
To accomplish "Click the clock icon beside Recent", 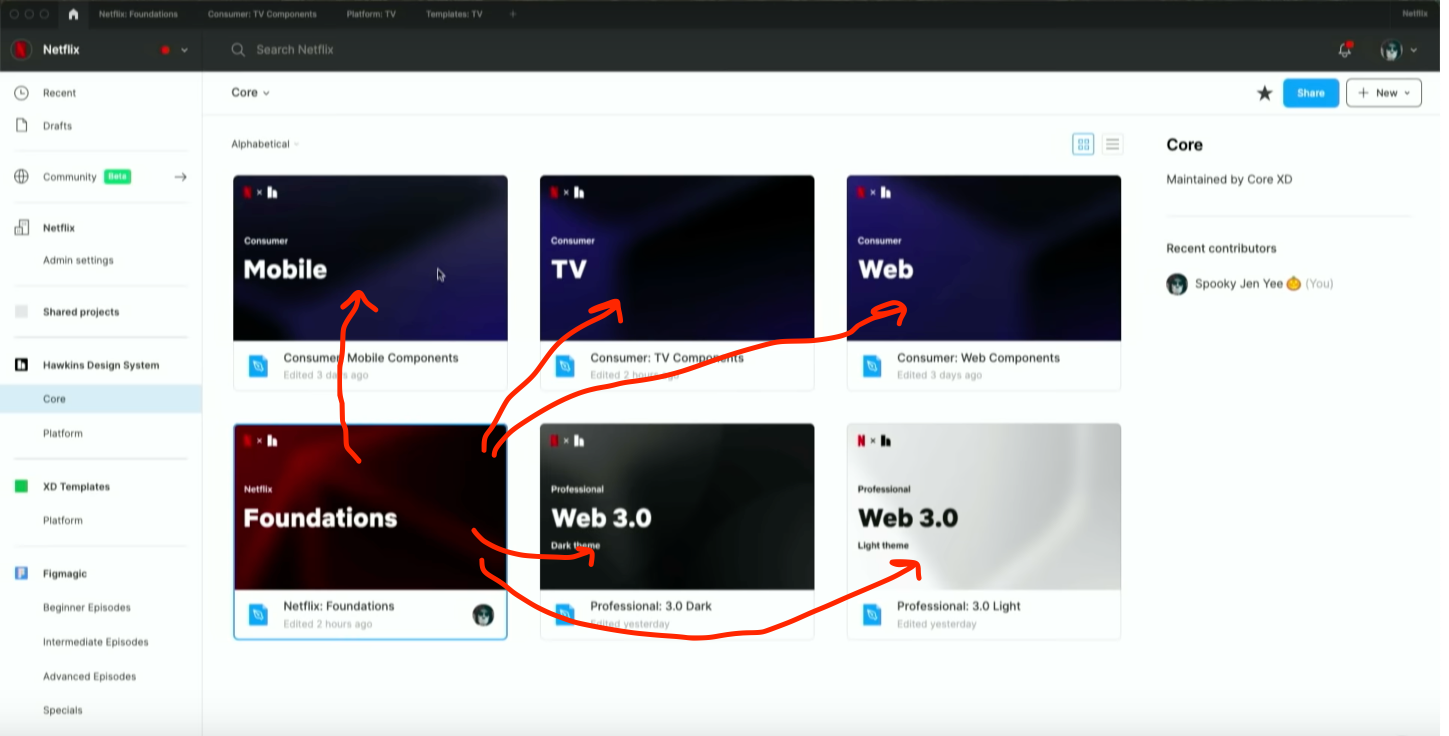I will point(21,93).
